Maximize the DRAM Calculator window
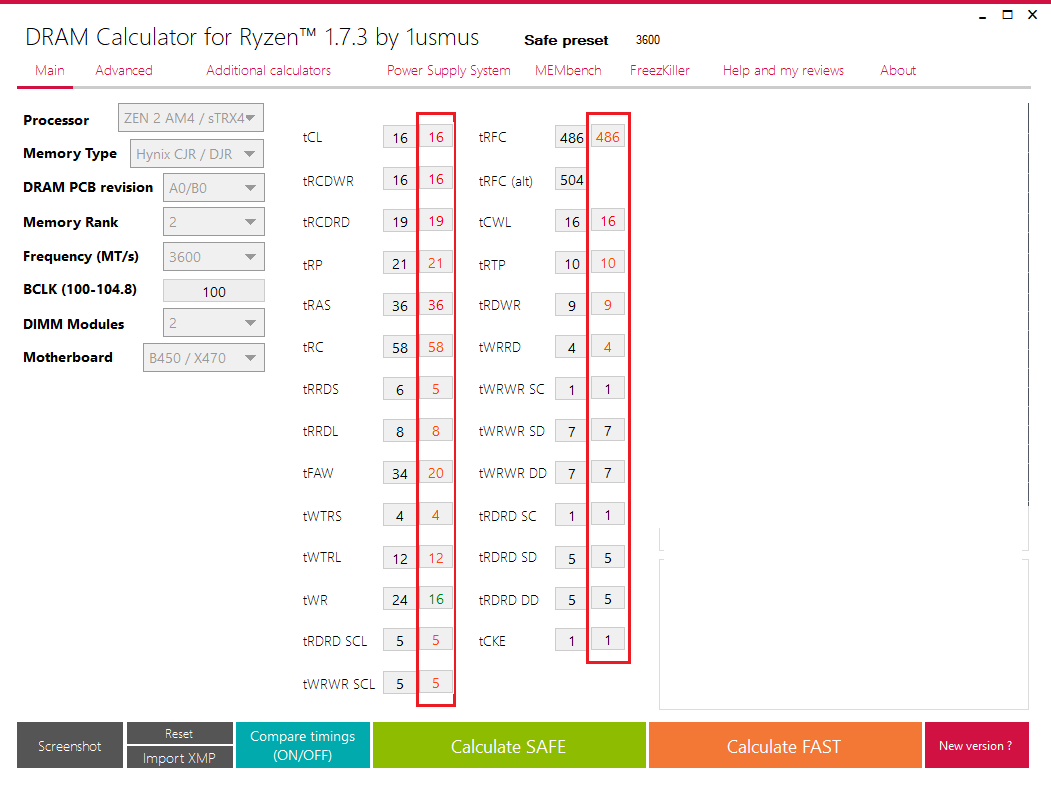Image resolution: width=1051 pixels, height=790 pixels. (x=1007, y=15)
